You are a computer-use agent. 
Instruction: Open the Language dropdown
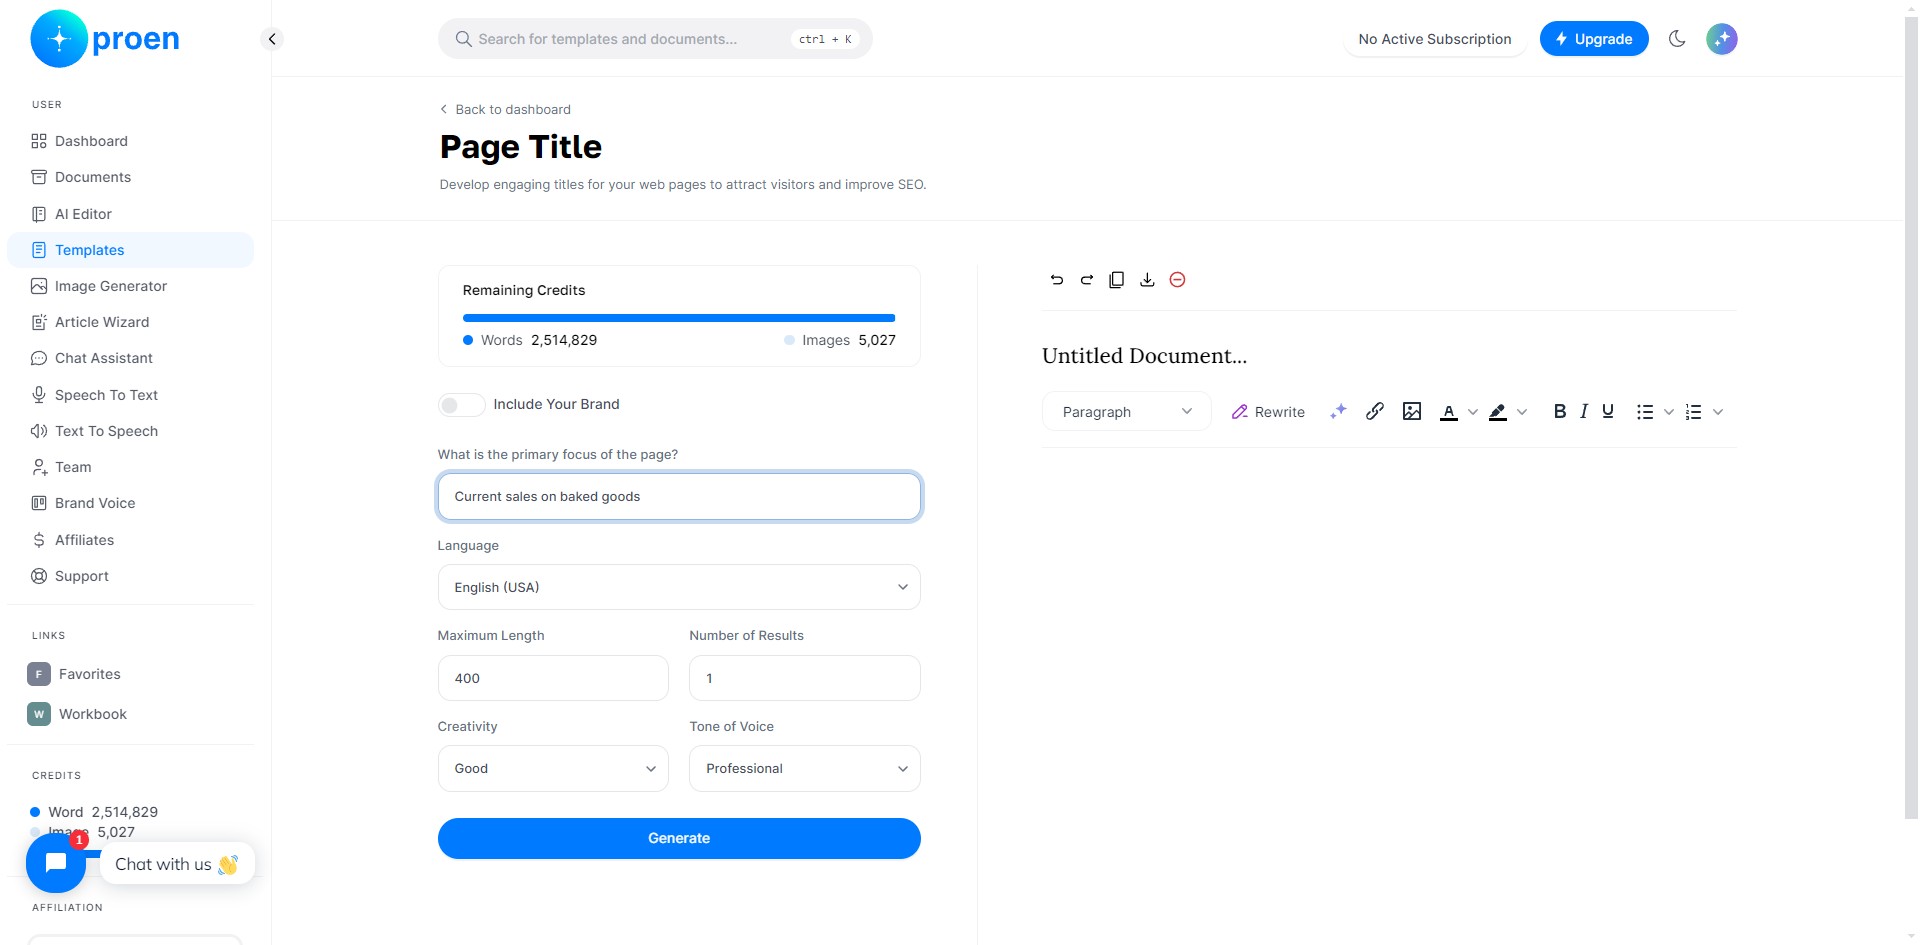tap(679, 587)
